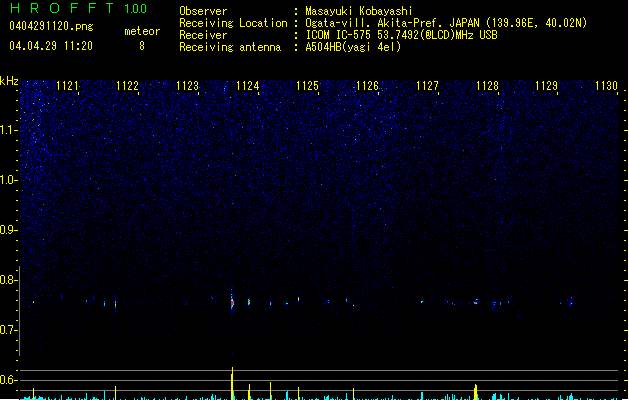Click the 0.8 kHz frequency label
Viewport: 629px width, 400px height.
8,280
